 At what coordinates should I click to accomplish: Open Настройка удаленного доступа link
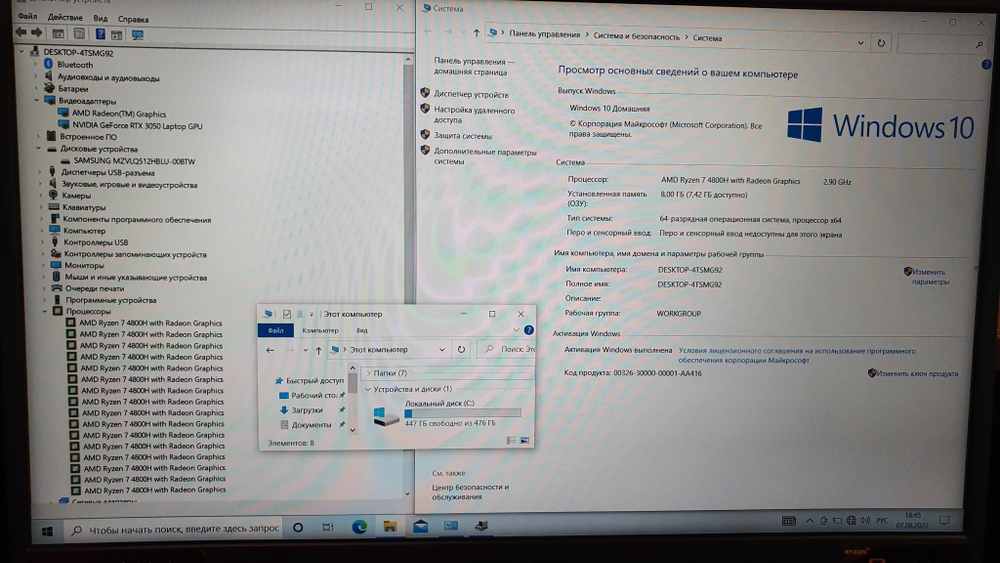point(474,115)
